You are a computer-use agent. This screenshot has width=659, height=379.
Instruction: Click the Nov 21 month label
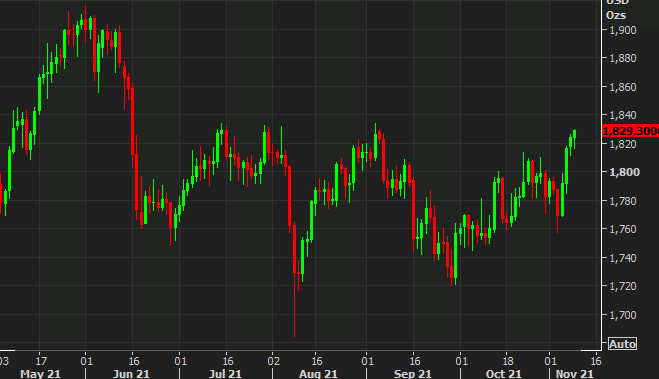point(575,374)
